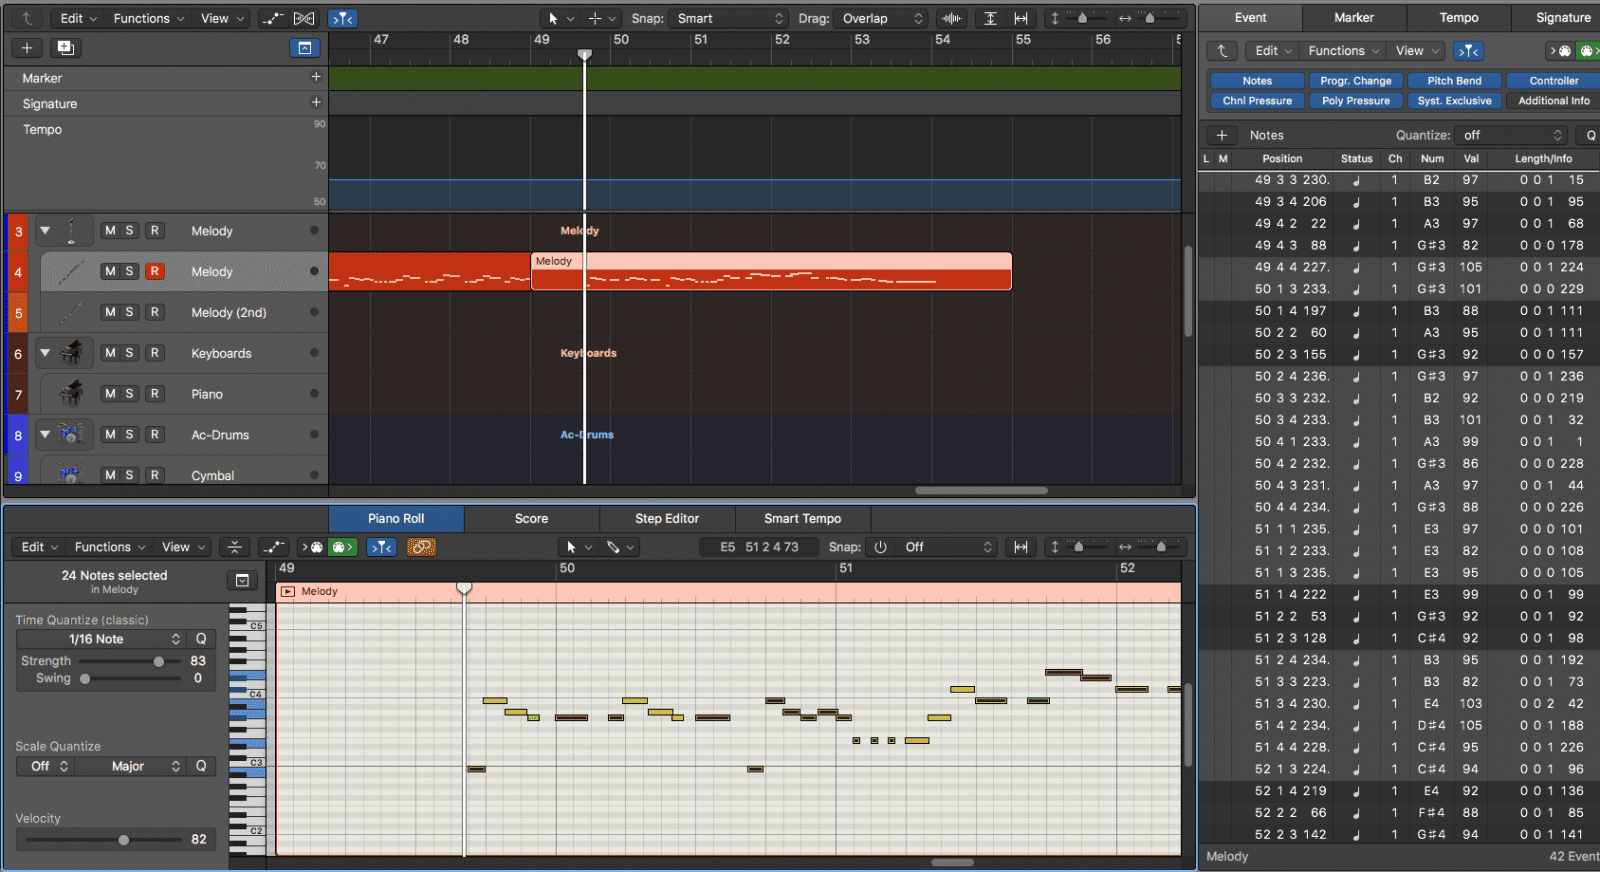1600x872 pixels.
Task: Open the View menu in the Piano Roll
Action: coord(183,547)
